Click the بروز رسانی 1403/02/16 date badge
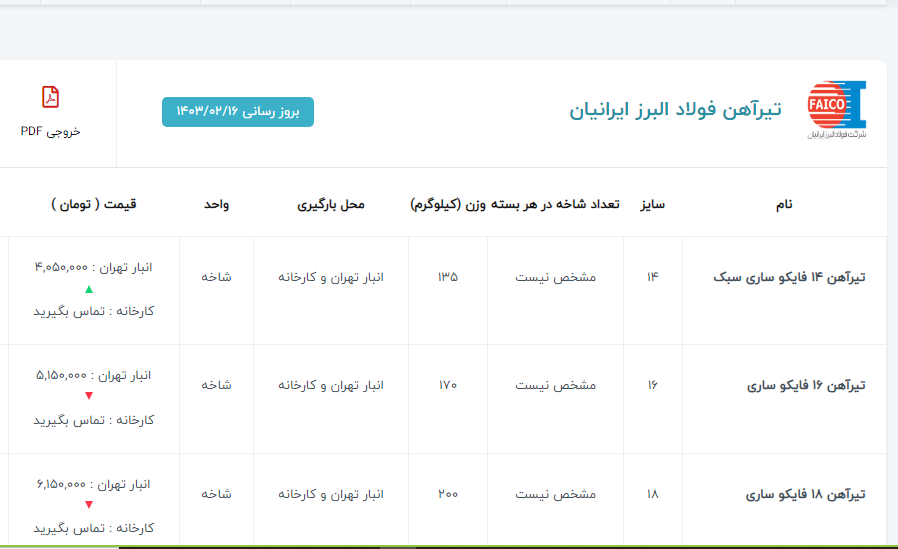898x549 pixels. [x=238, y=111]
